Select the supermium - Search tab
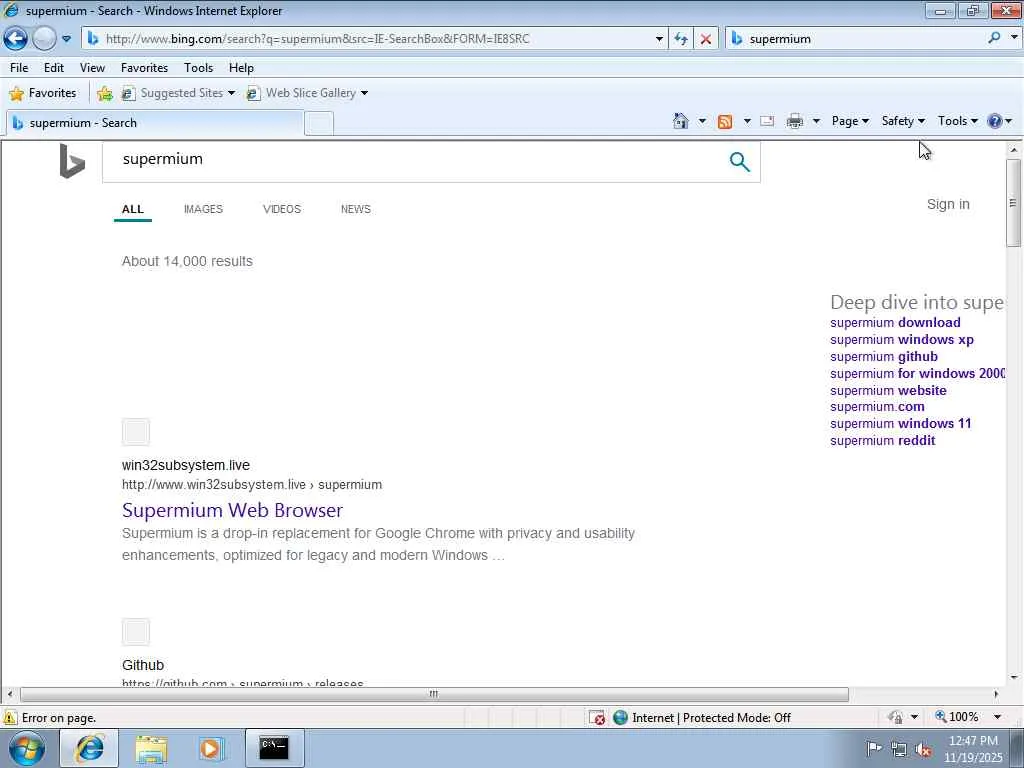Screen dimensions: 1024x768 pos(154,123)
